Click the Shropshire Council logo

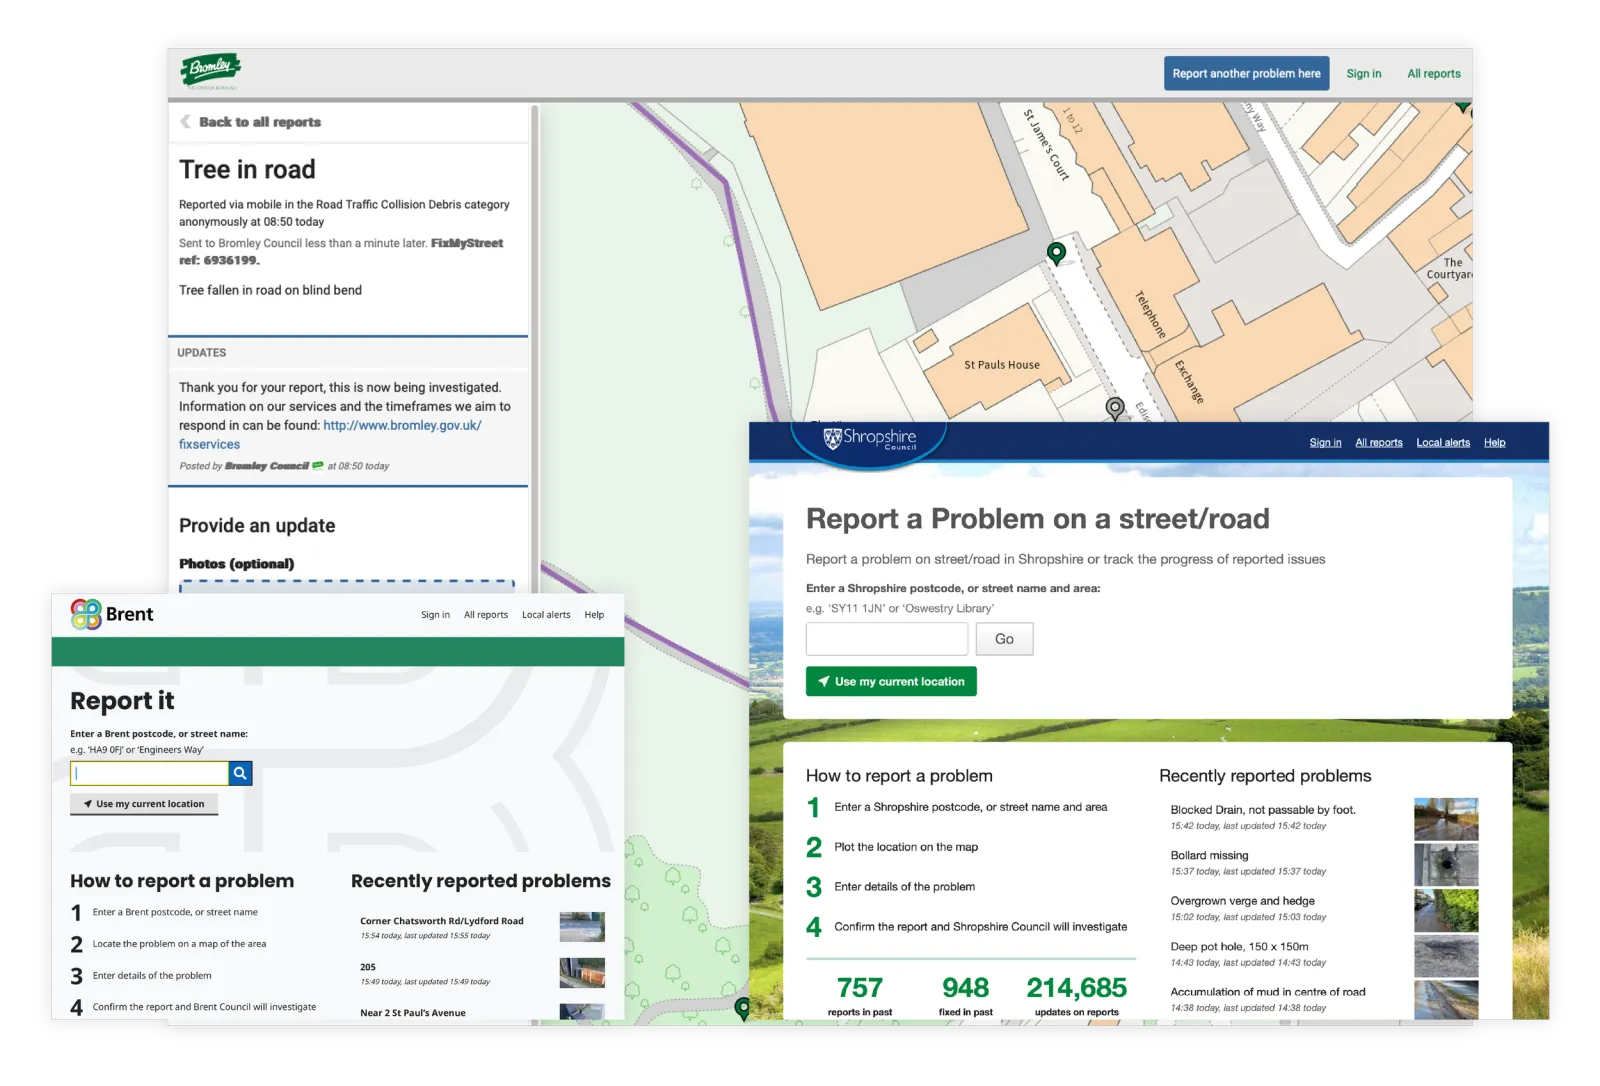point(869,439)
